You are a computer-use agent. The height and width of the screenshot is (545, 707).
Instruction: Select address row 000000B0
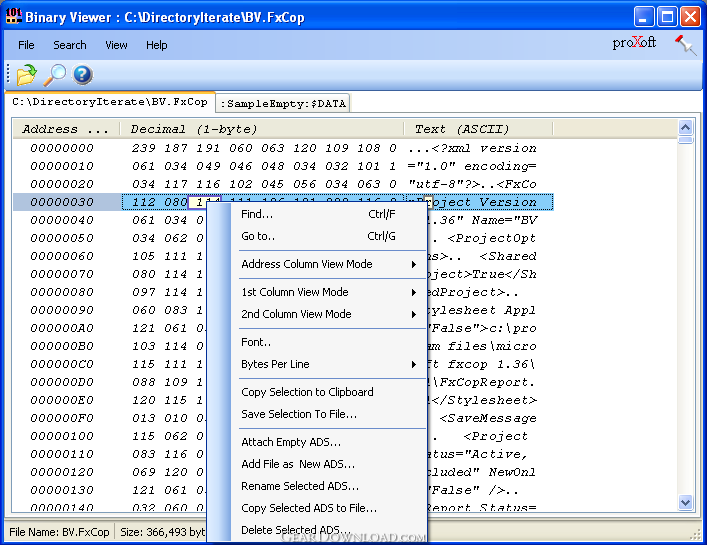[x=62, y=347]
